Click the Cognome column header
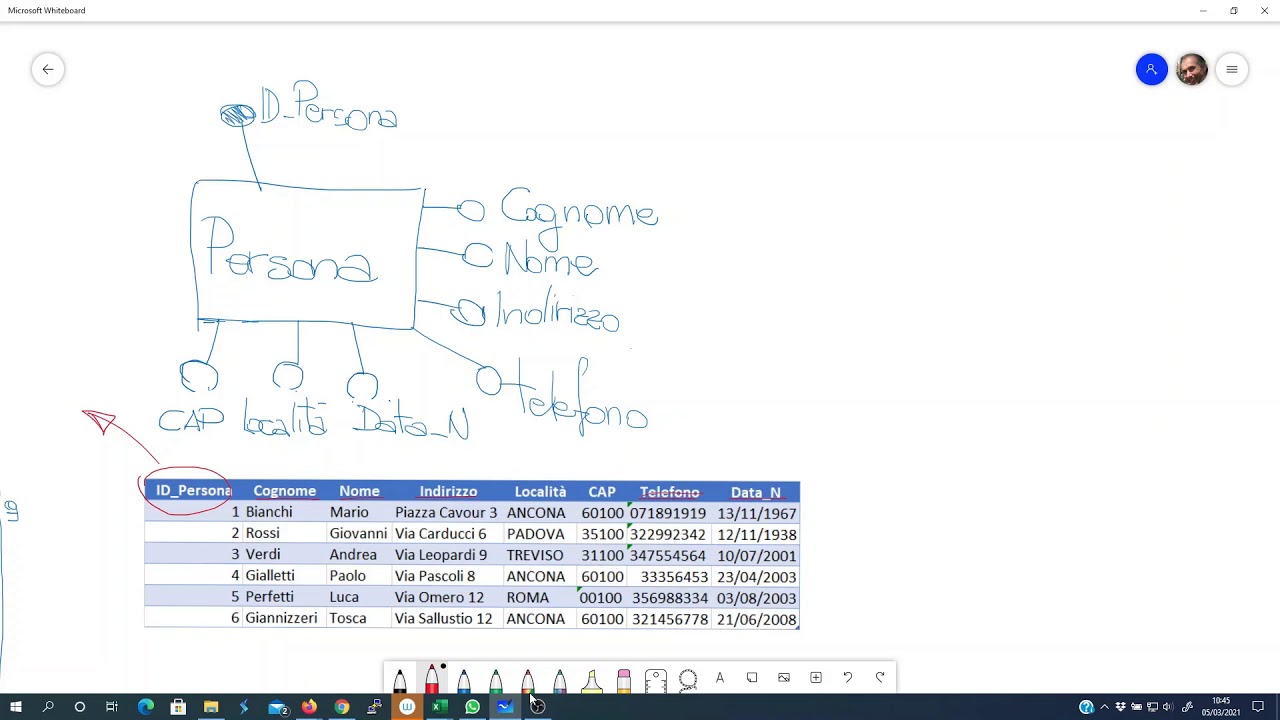The height and width of the screenshot is (720, 1280). [284, 491]
